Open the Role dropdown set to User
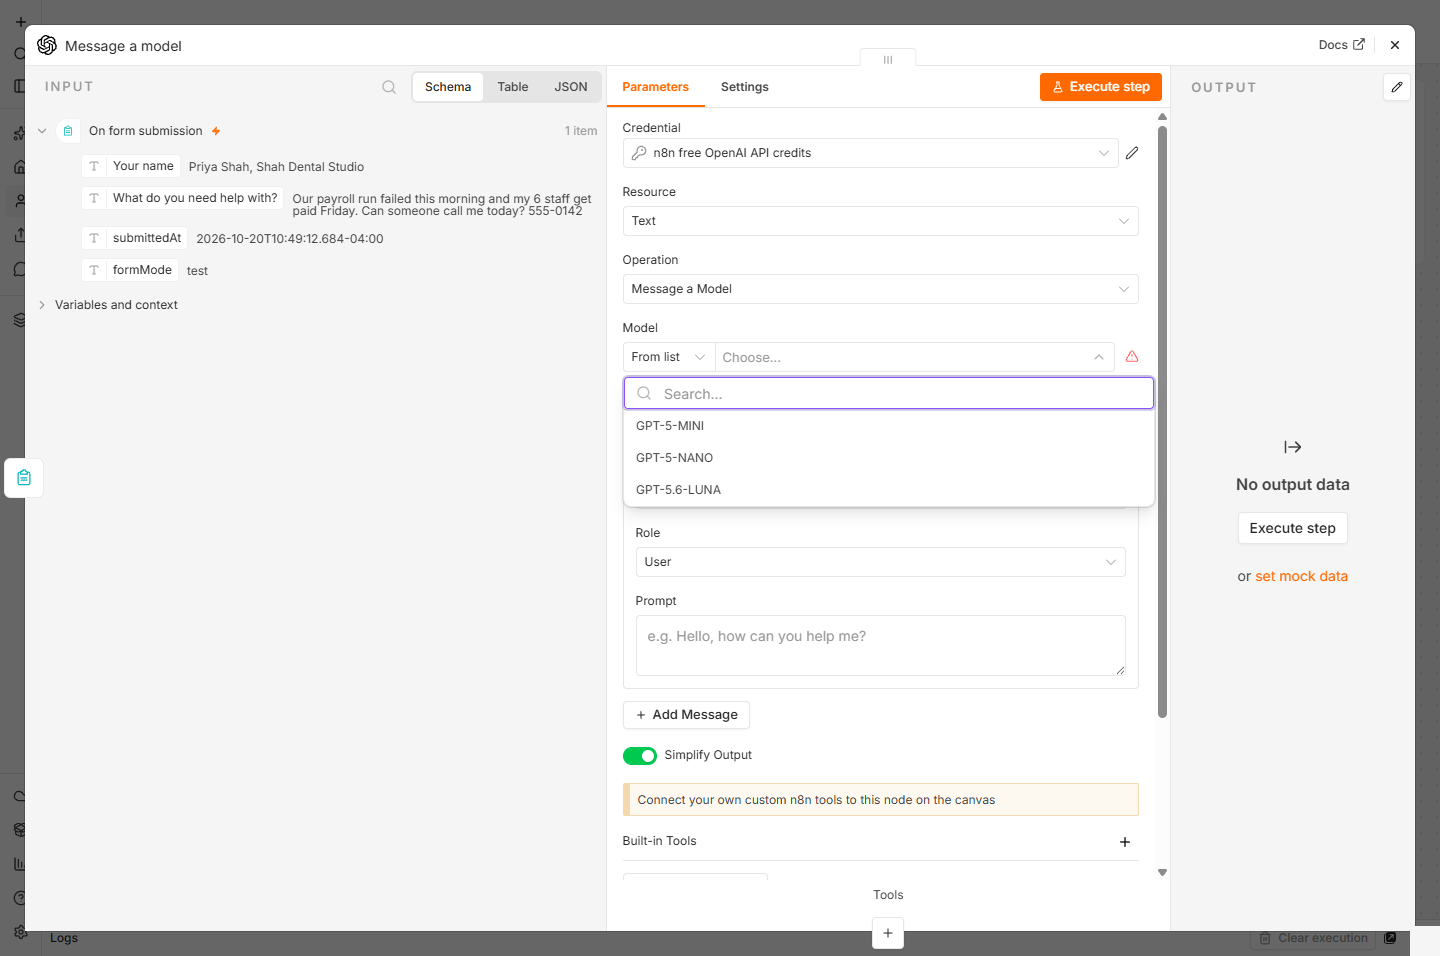Image resolution: width=1440 pixels, height=956 pixels. [880, 562]
